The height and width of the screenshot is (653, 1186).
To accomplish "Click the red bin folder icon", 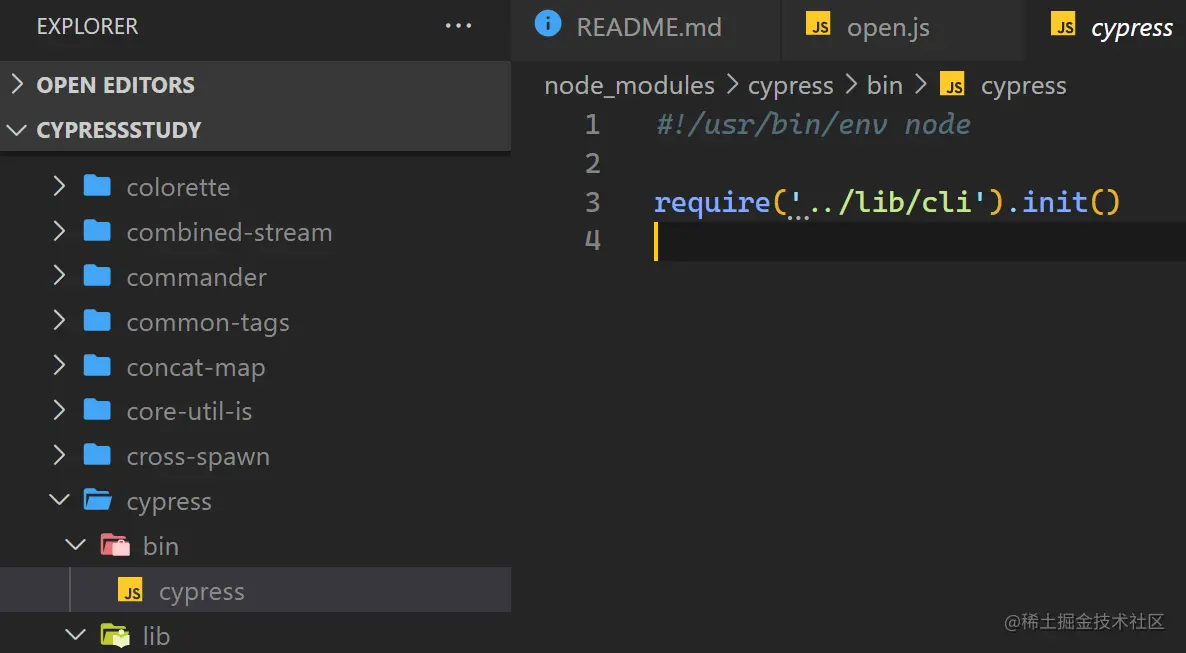I will tap(115, 545).
